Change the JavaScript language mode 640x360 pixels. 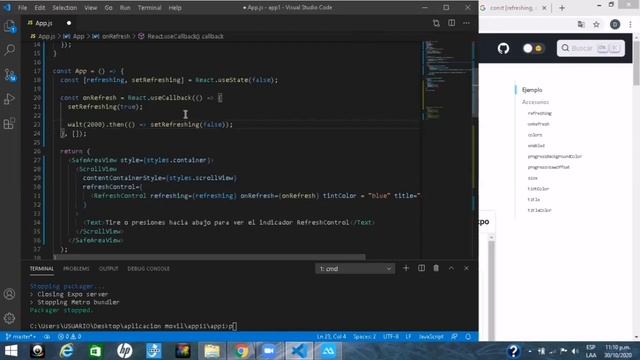431,337
